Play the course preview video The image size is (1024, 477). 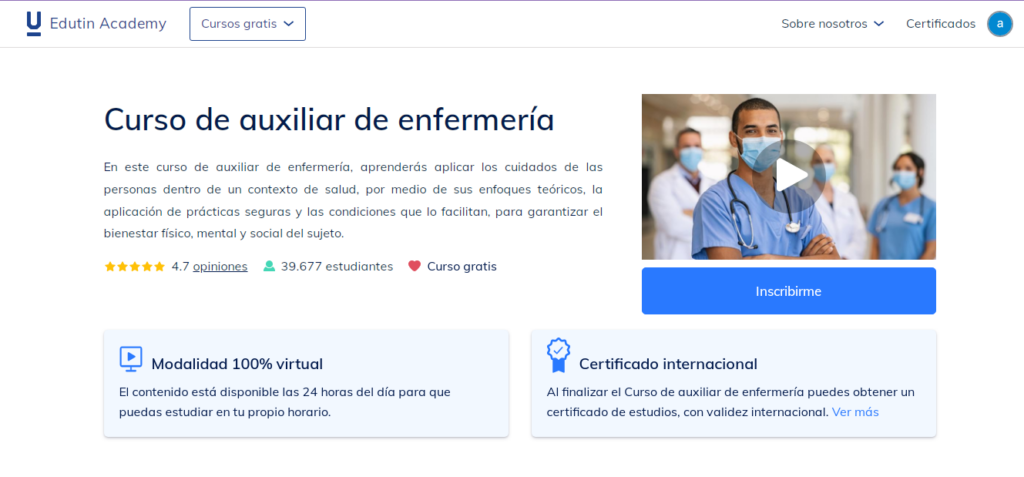pyautogui.click(x=790, y=175)
